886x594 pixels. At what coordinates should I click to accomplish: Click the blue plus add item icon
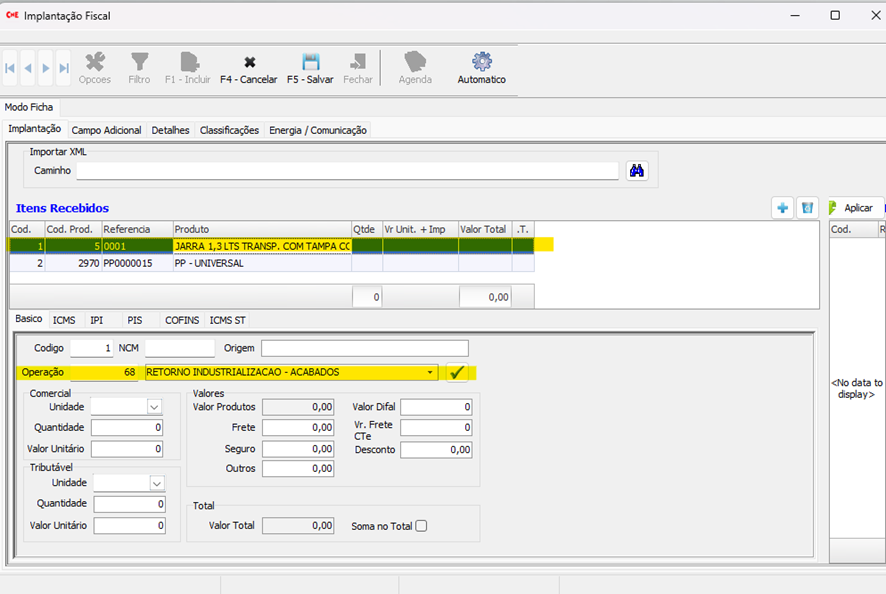click(782, 208)
